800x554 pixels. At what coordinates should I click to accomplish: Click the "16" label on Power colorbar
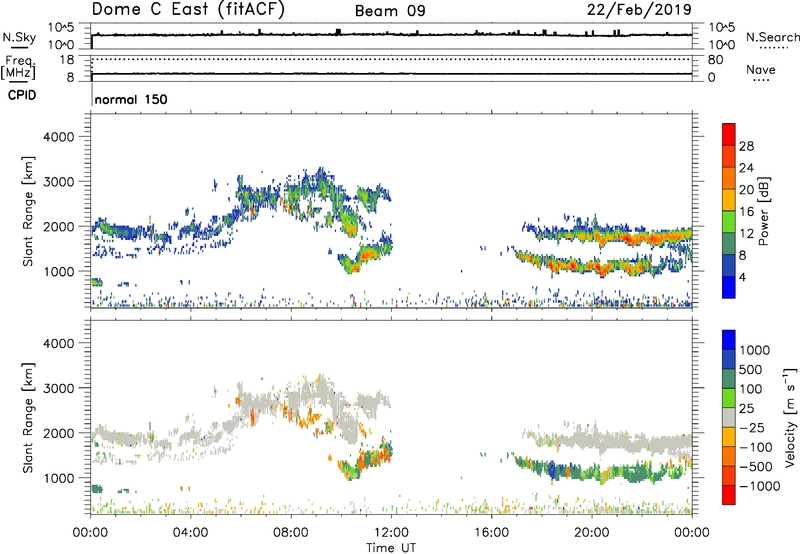[746, 212]
